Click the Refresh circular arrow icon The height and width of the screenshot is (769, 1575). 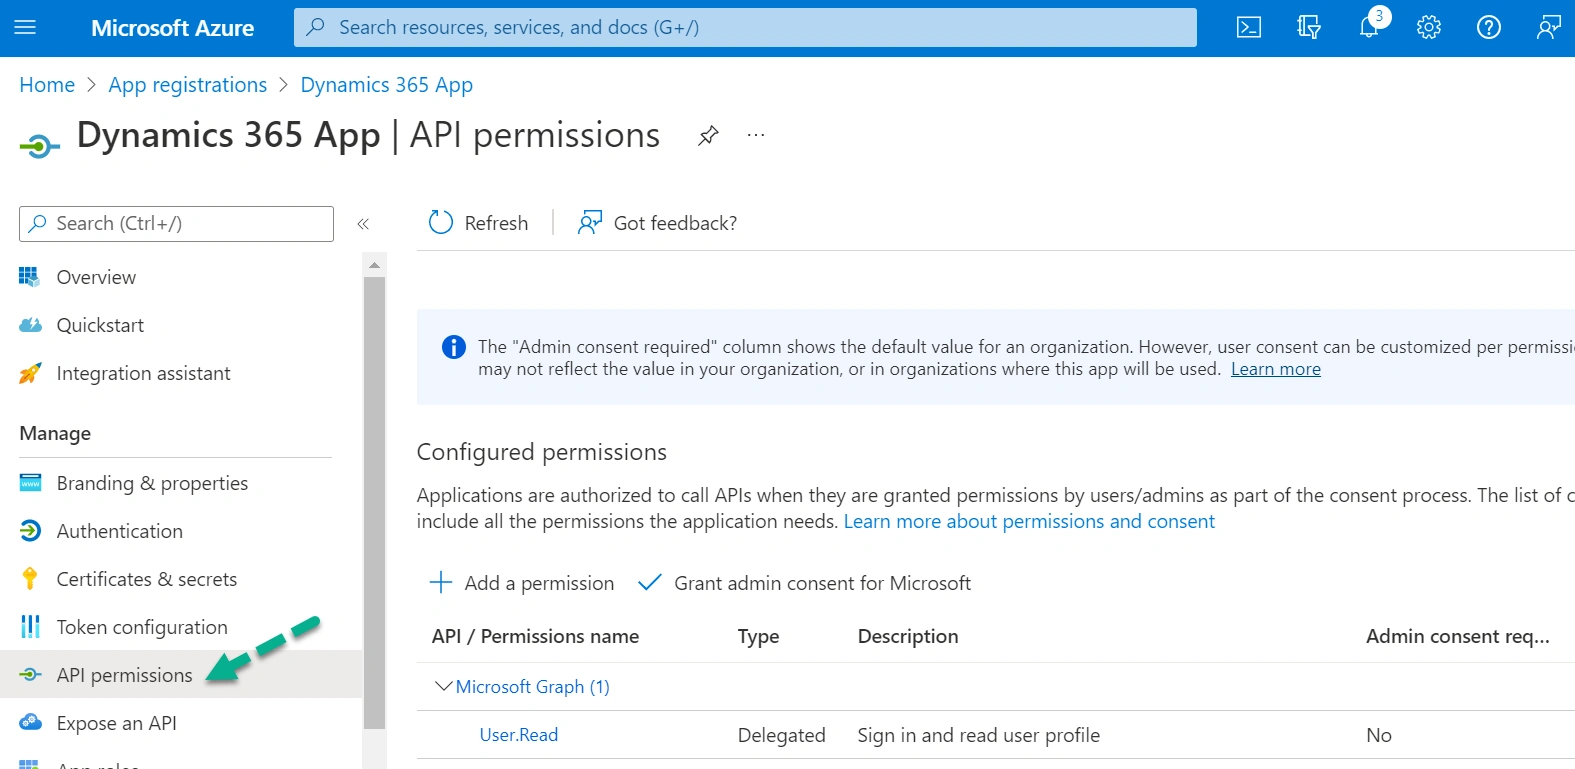tap(441, 222)
